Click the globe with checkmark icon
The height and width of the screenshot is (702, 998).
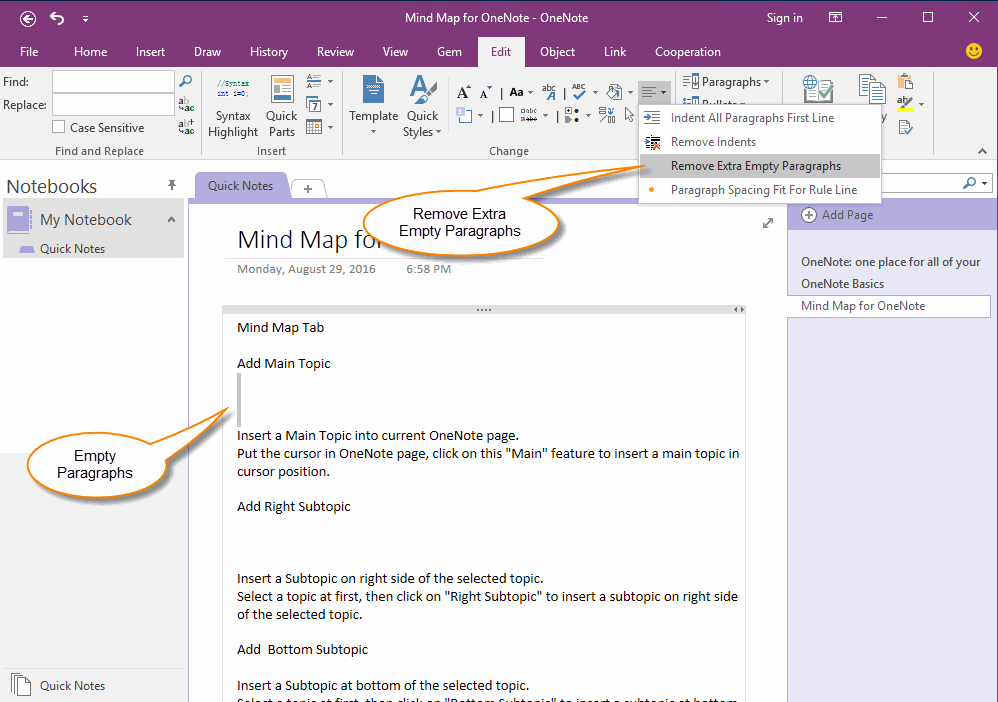pos(817,89)
